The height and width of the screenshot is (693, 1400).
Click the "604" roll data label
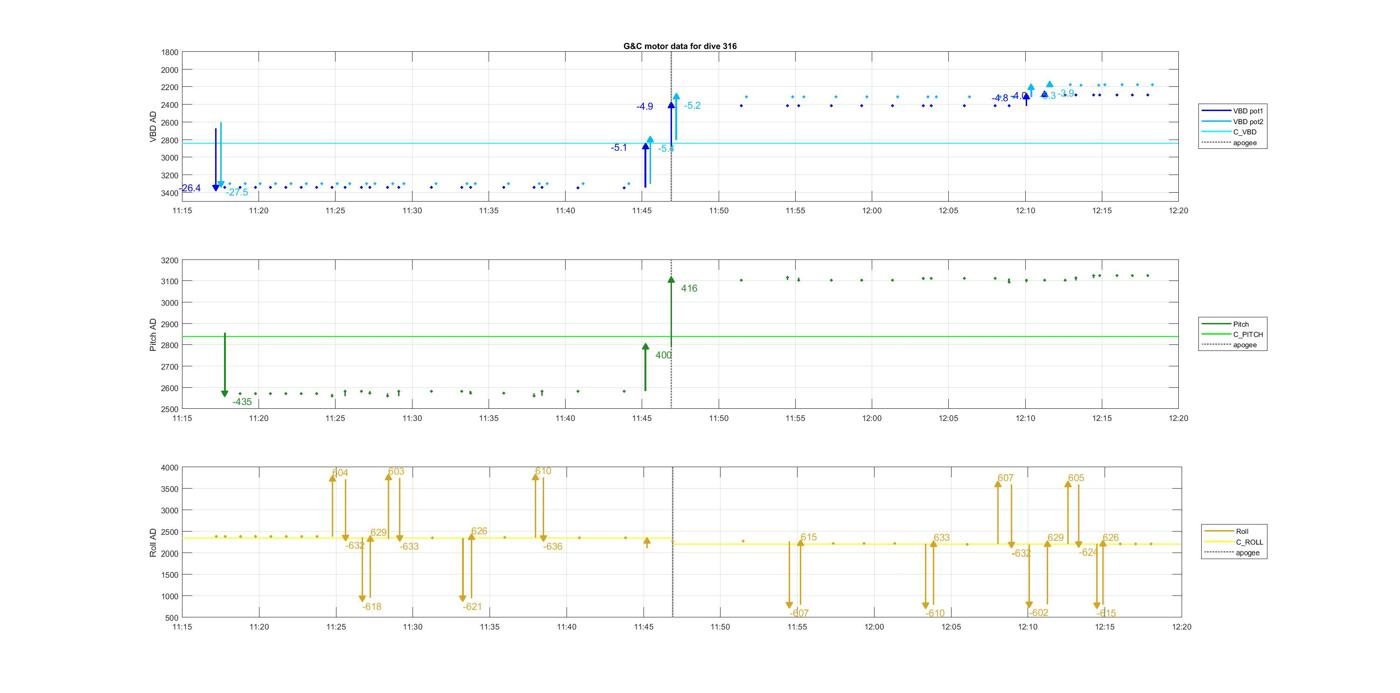[340, 473]
